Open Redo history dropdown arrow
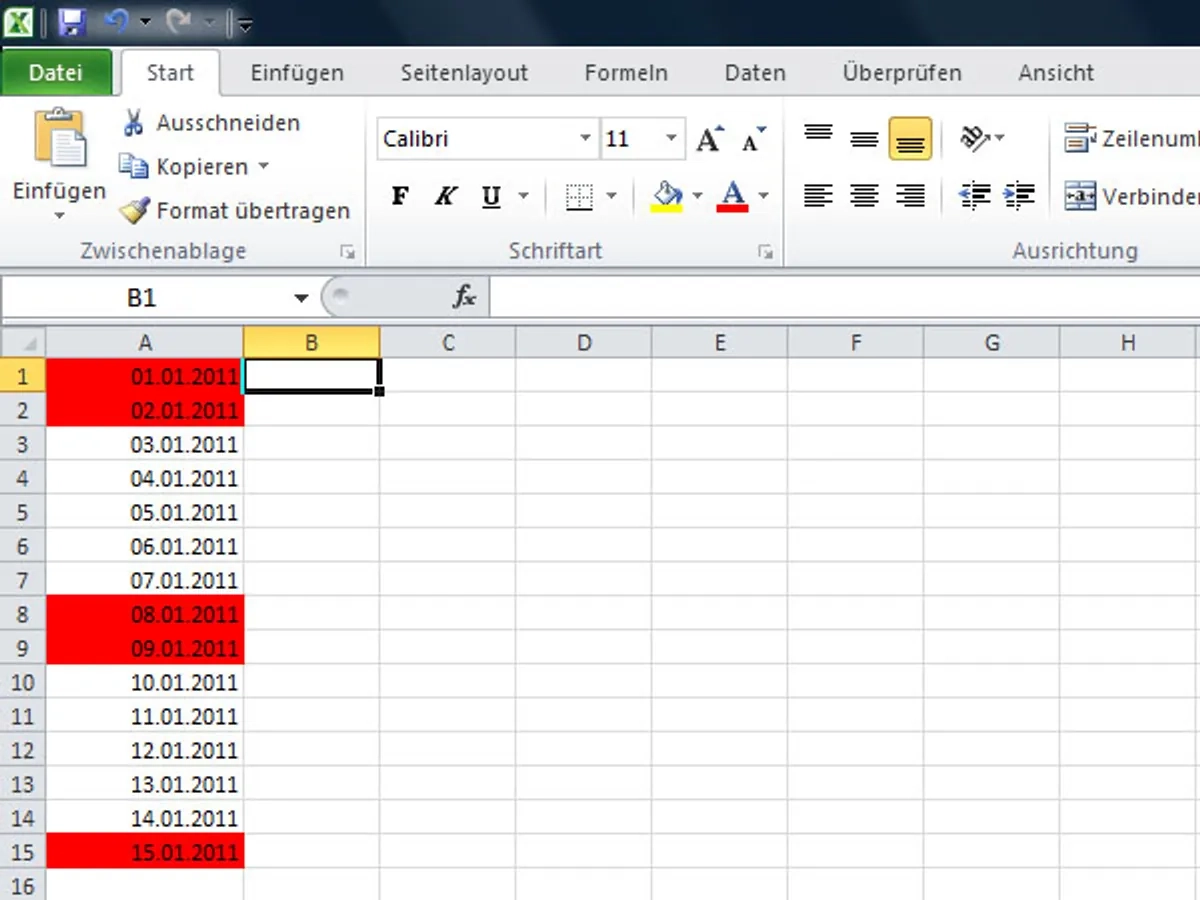The height and width of the screenshot is (900, 1200). point(209,22)
